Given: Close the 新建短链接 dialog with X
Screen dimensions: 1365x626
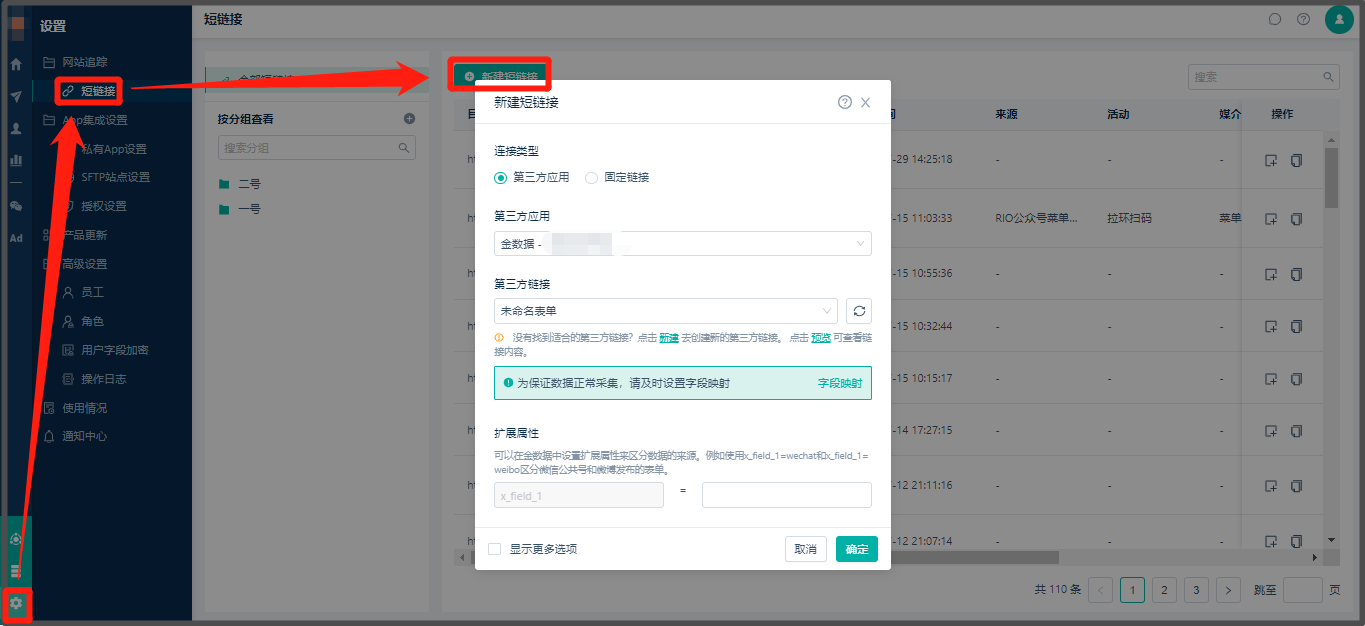Looking at the screenshot, I should tap(866, 102).
